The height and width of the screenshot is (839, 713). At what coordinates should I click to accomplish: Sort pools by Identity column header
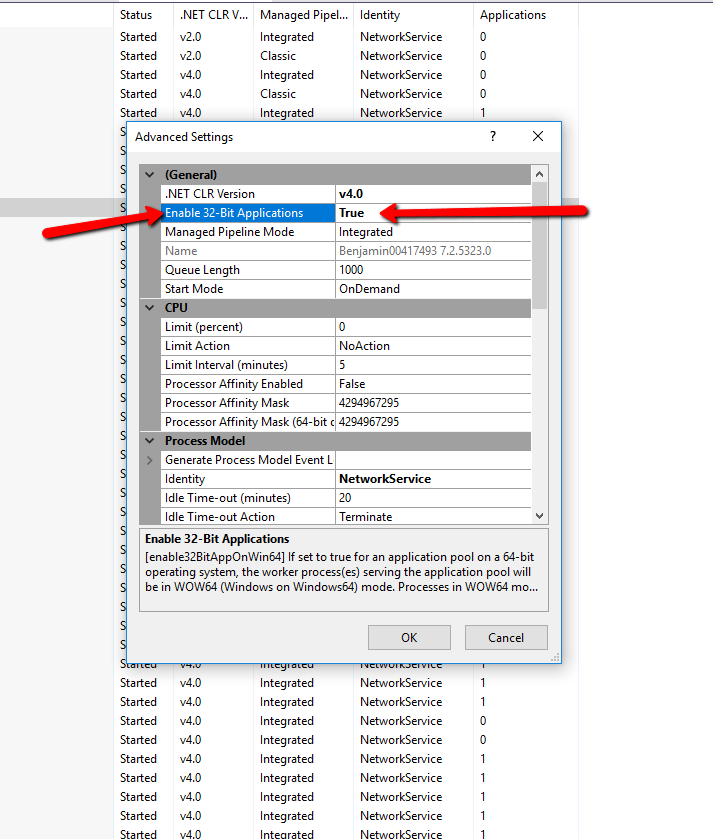(413, 15)
